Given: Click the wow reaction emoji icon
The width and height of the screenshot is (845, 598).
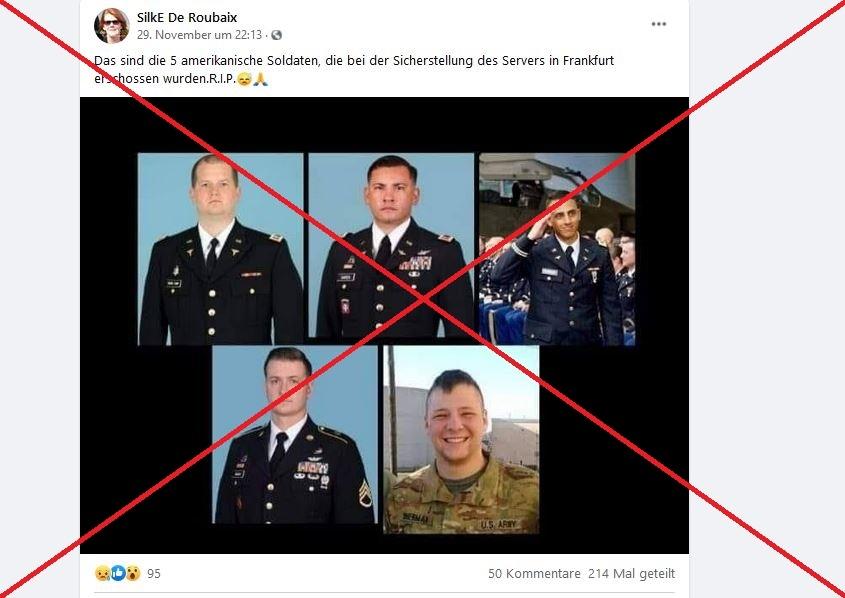Looking at the screenshot, I should 133,573.
